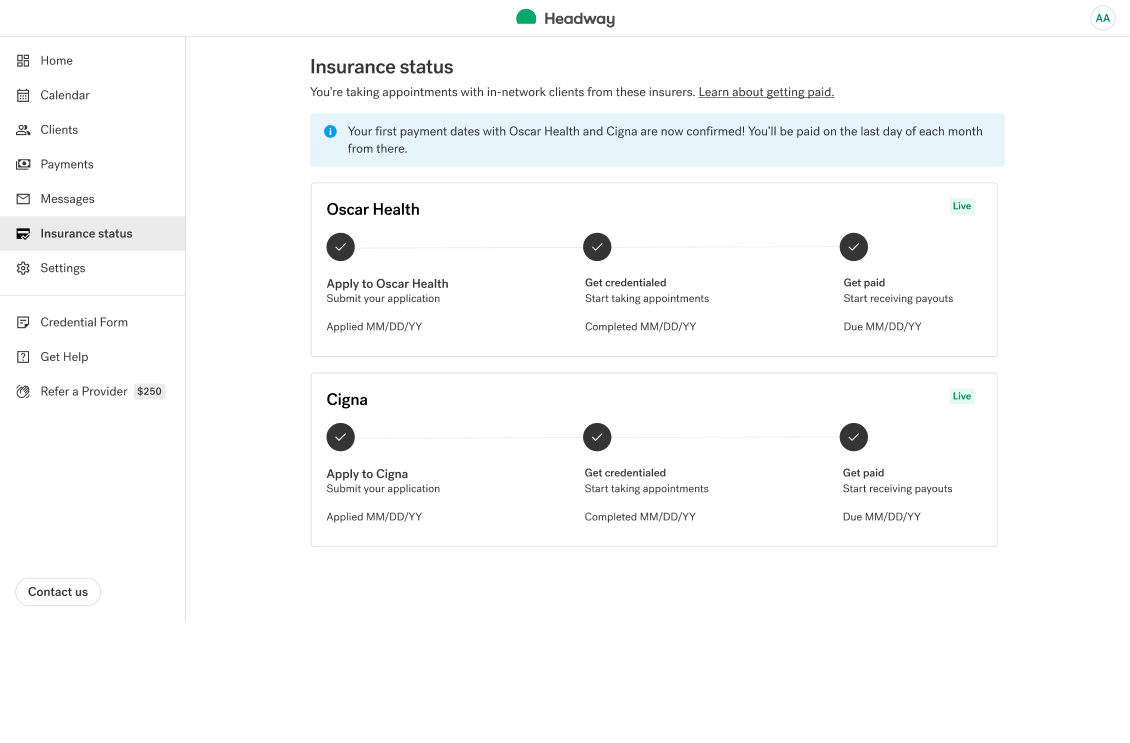The width and height of the screenshot is (1130, 743).
Task: Click Oscar Health Live status badge
Action: tap(962, 206)
